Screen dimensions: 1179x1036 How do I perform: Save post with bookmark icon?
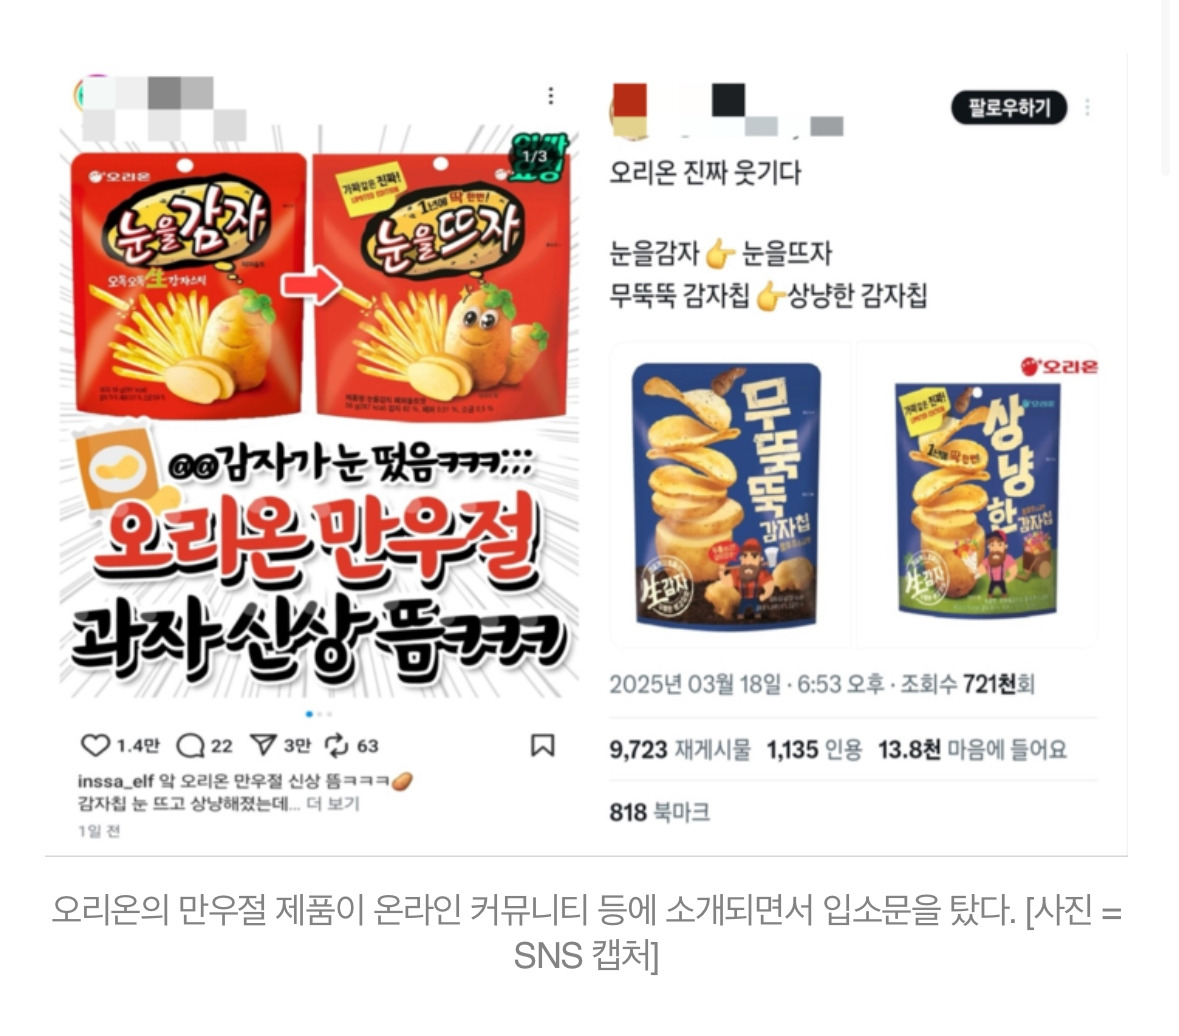click(x=543, y=745)
